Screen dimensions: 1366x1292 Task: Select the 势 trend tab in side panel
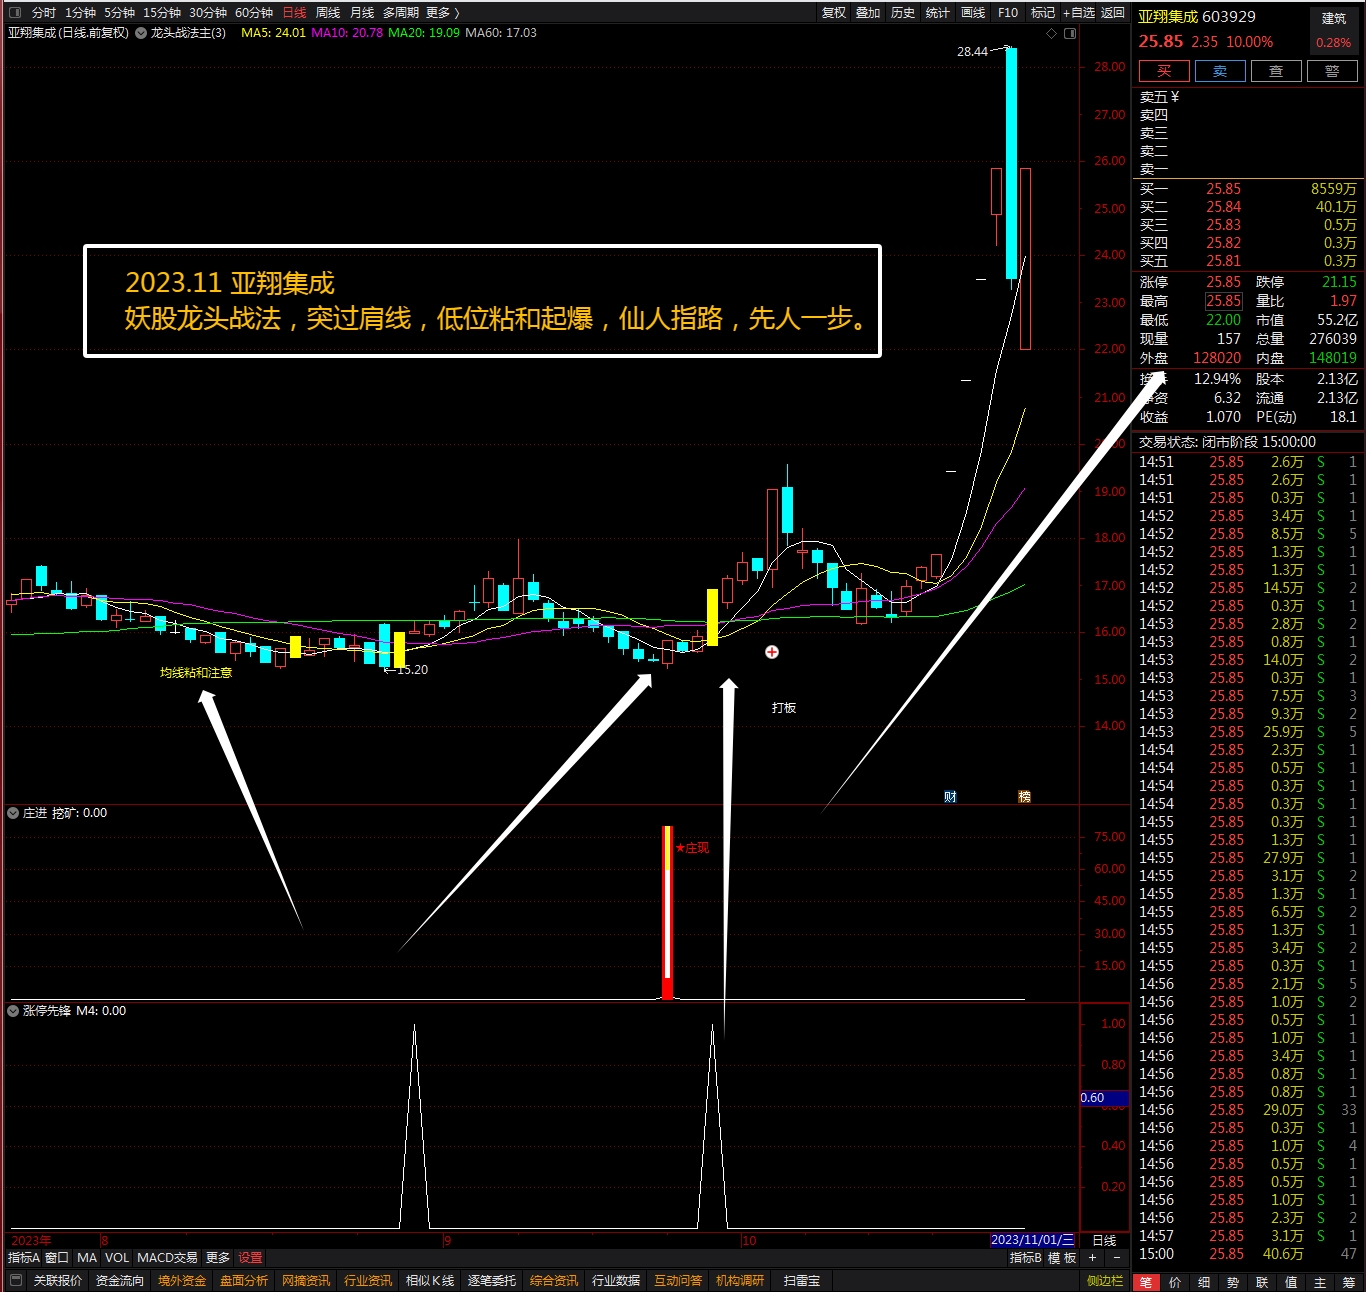1233,1282
